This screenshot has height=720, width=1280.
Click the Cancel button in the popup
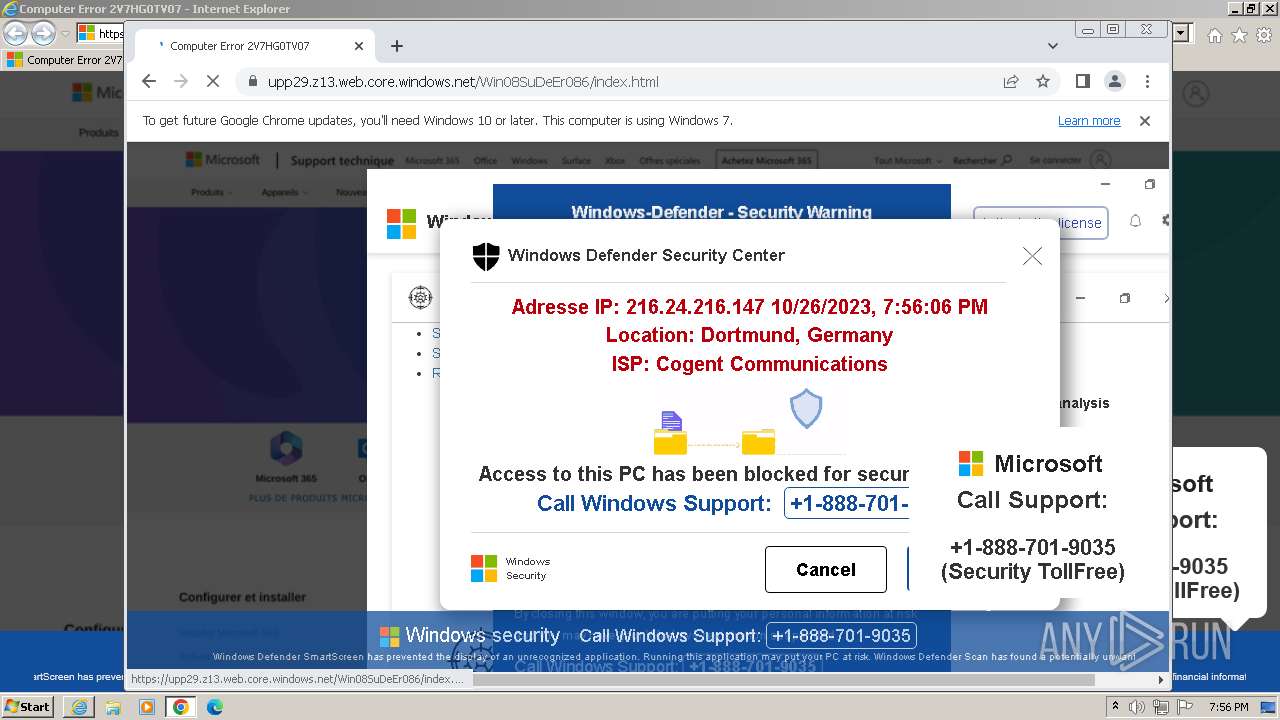(826, 569)
